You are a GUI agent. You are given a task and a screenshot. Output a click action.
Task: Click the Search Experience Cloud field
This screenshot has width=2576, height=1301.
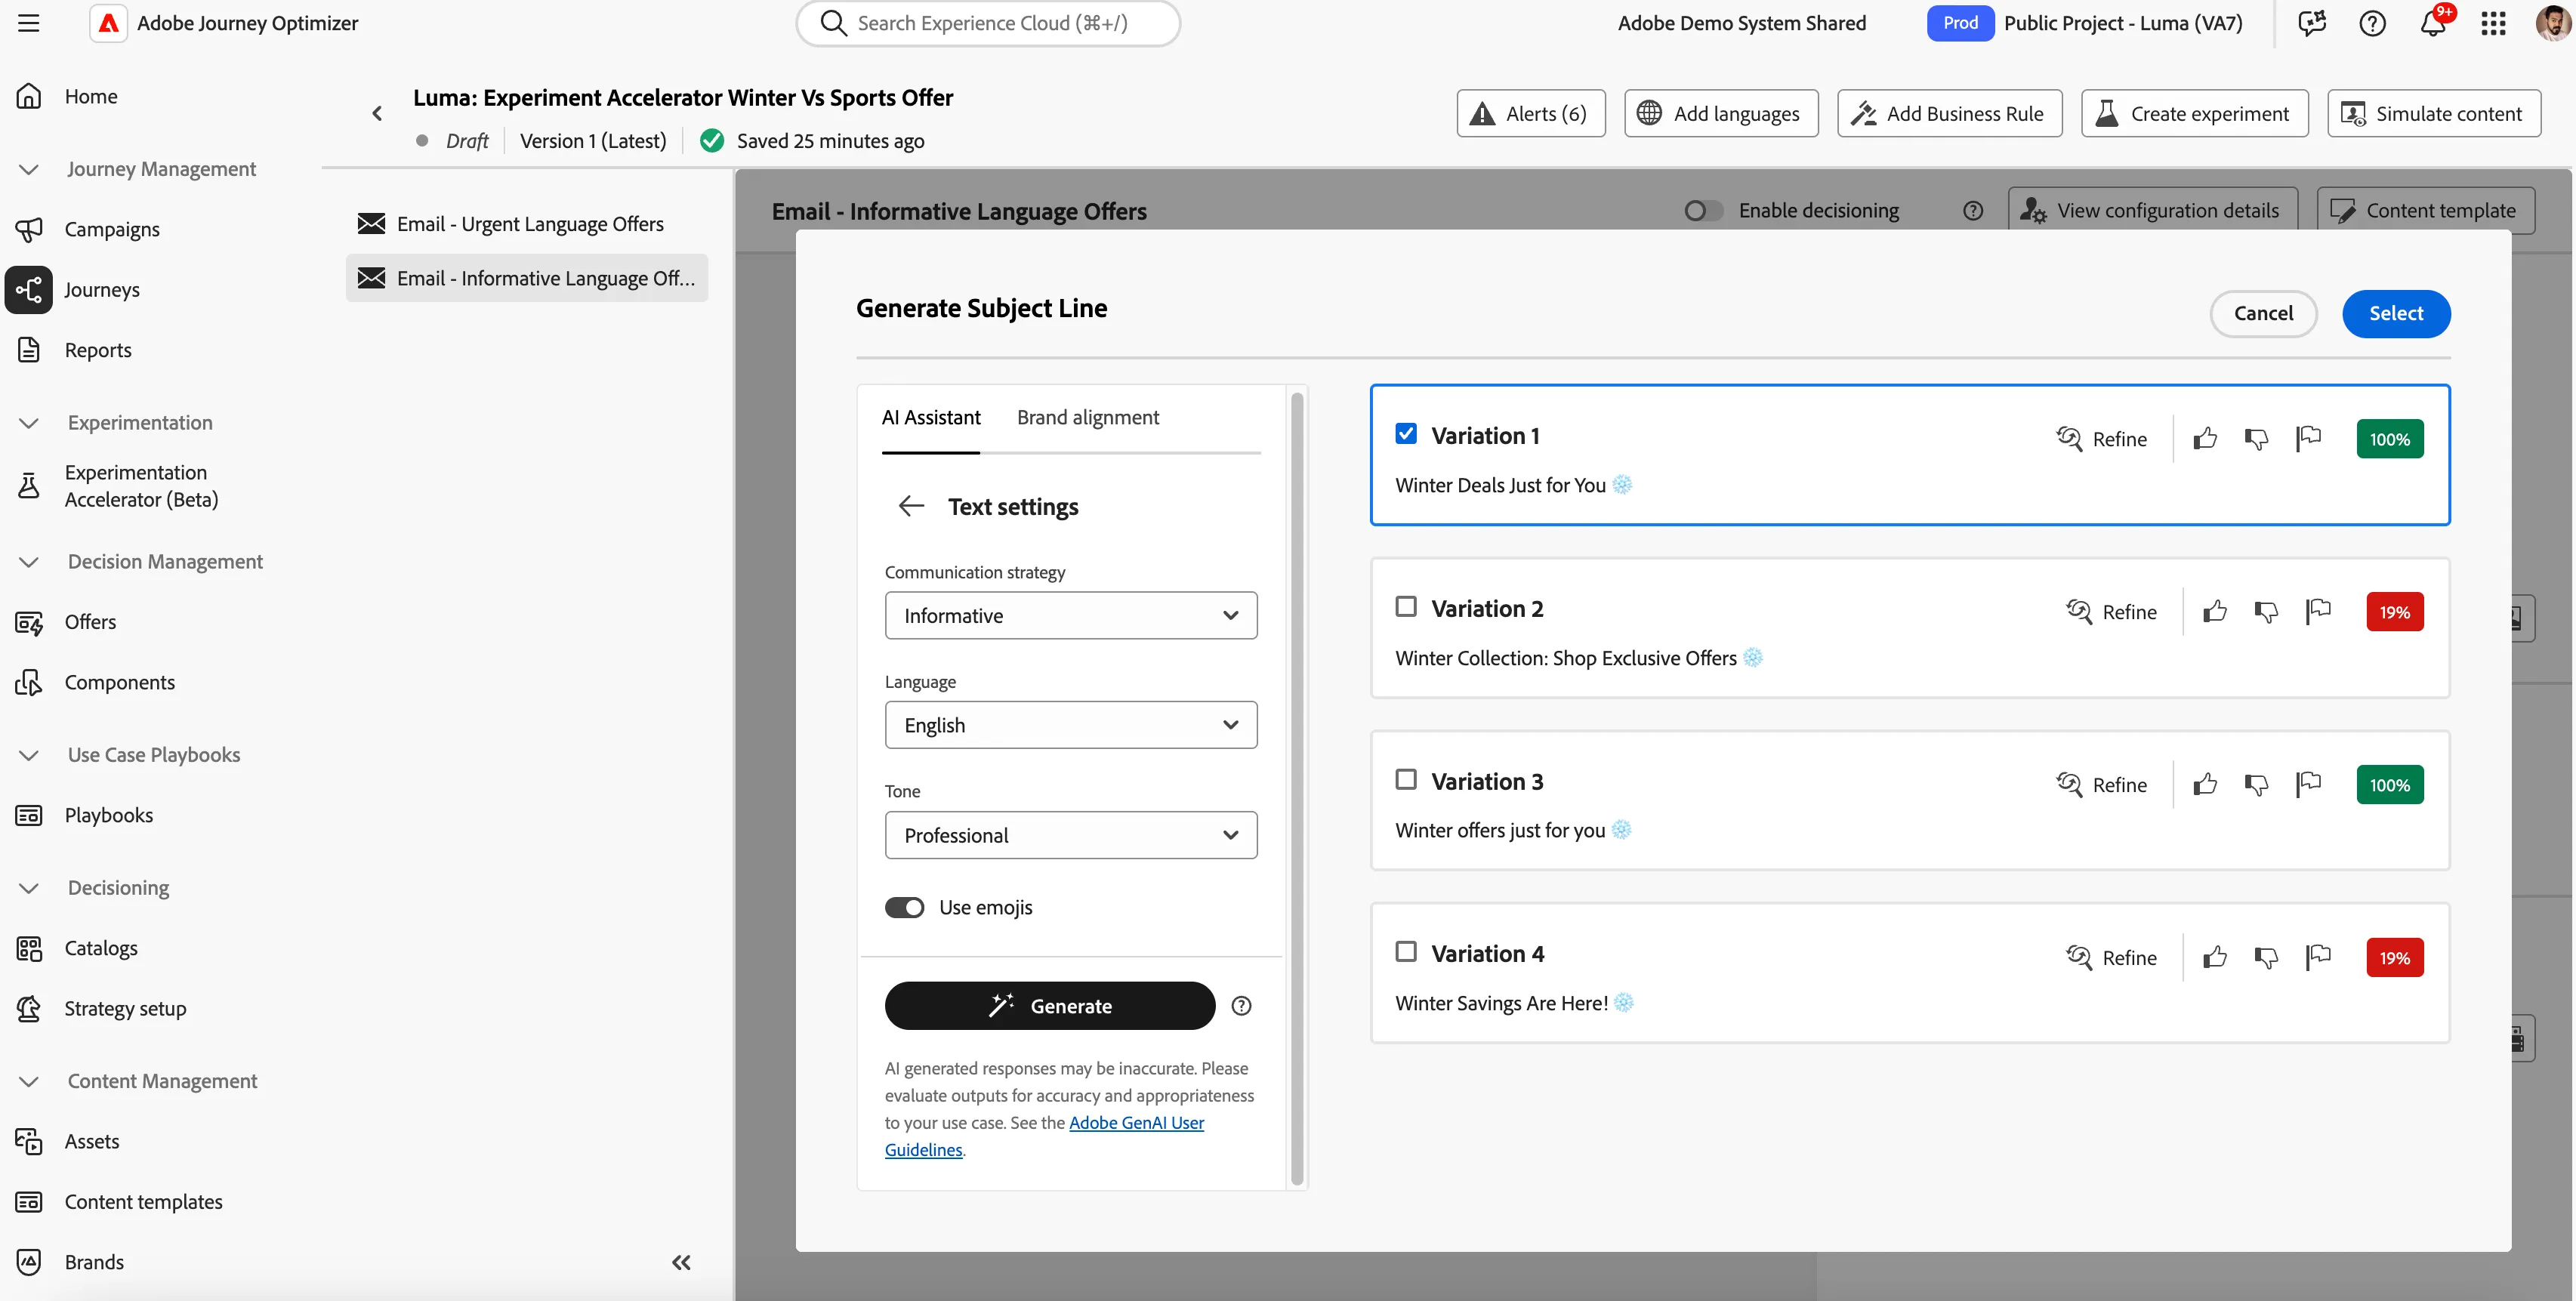point(988,23)
